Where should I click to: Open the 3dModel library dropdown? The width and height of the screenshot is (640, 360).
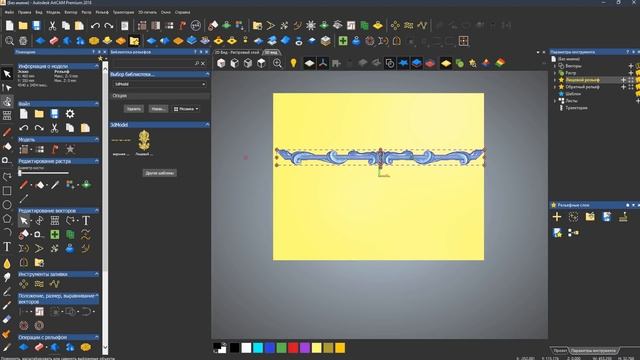(160, 84)
